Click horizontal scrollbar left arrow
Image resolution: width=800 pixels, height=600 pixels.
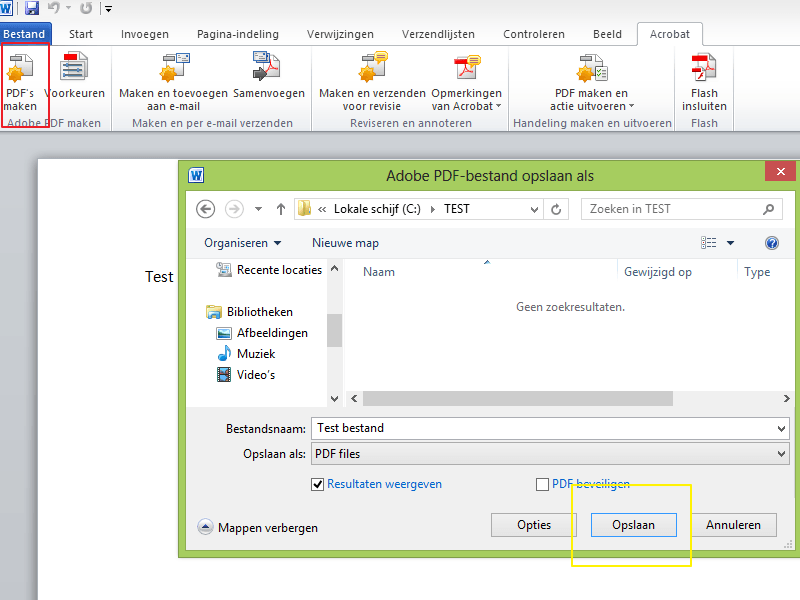tap(354, 398)
